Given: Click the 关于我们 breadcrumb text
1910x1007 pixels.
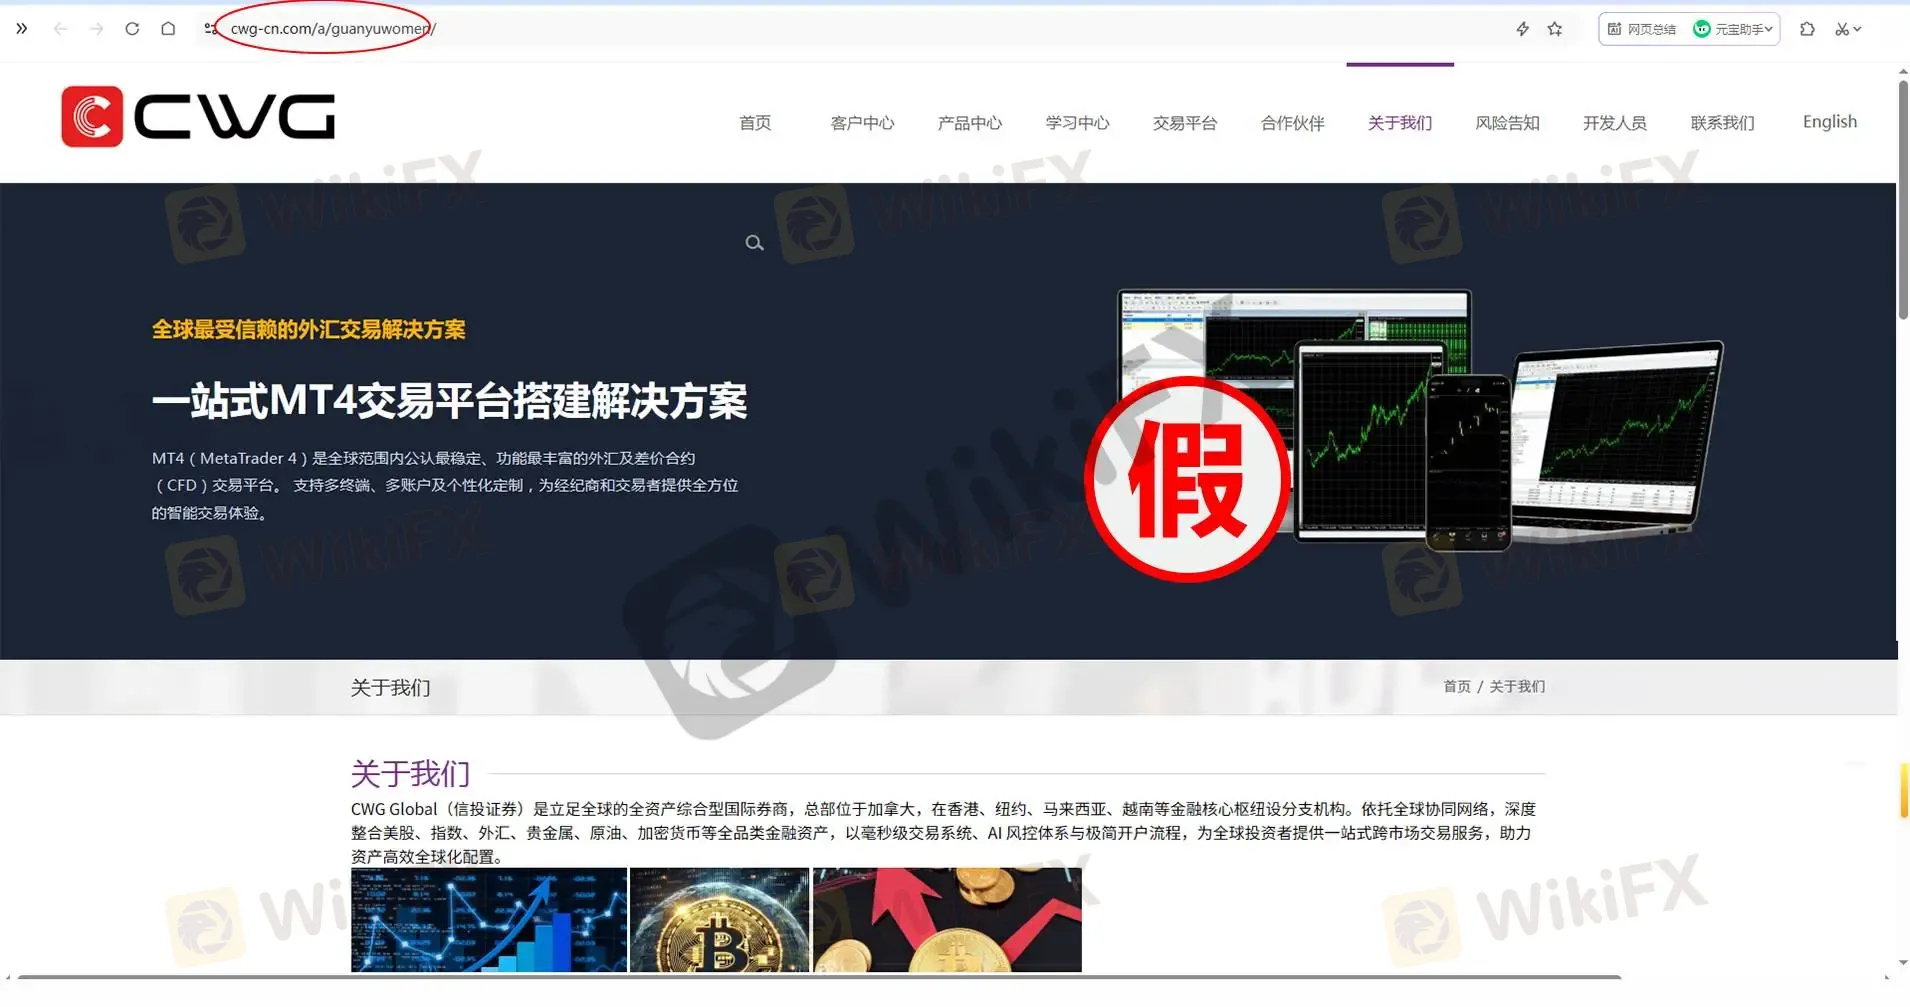Looking at the screenshot, I should click(1517, 687).
